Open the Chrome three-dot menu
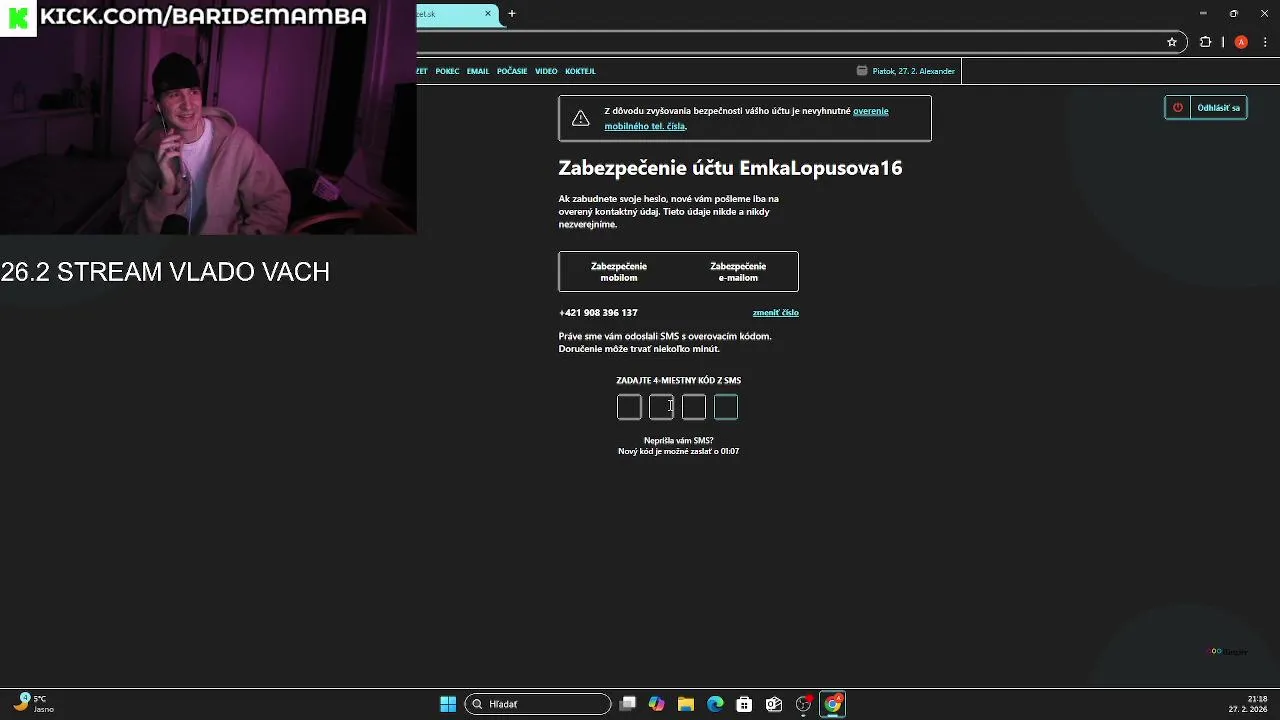 [x=1266, y=42]
